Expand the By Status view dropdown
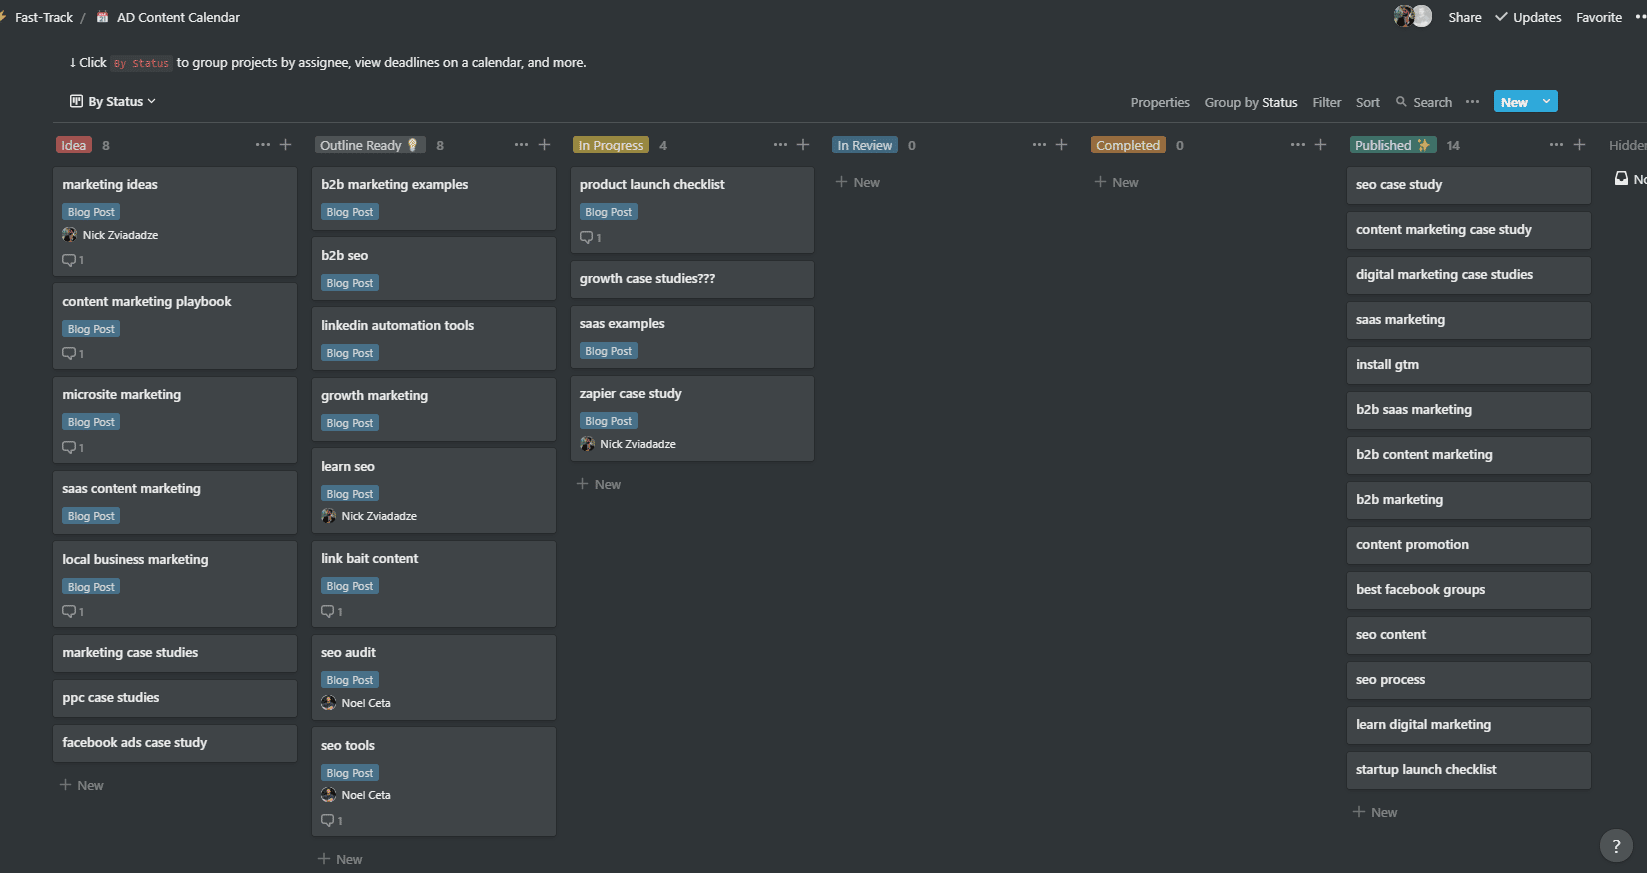 tap(113, 101)
